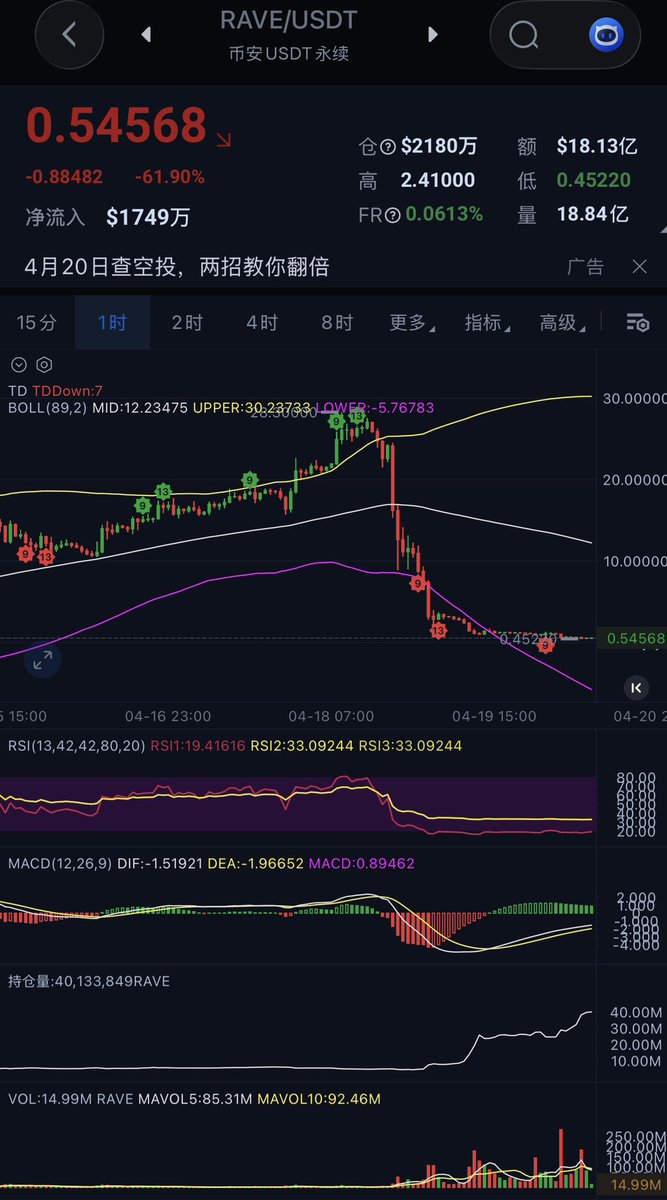The height and width of the screenshot is (1200, 667).
Task: Tap the 广告 label
Action: coord(586,267)
